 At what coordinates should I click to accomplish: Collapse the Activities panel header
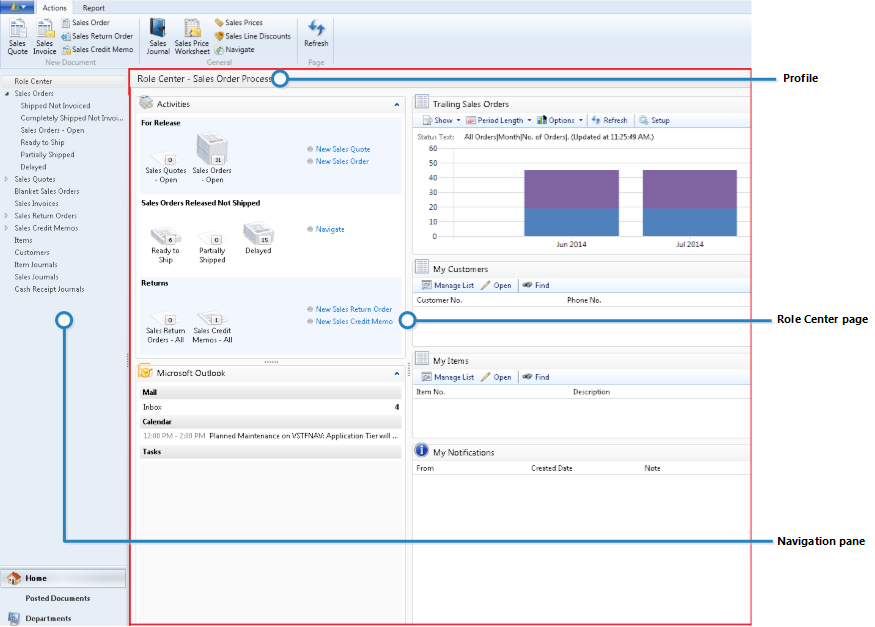coord(395,103)
